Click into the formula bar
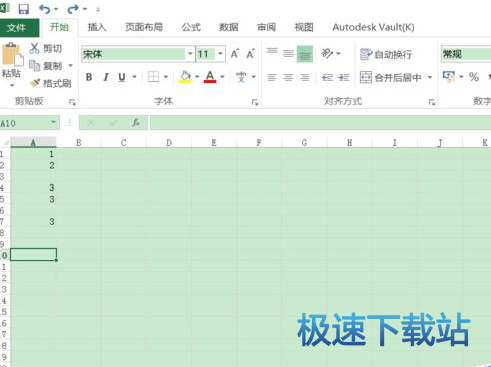The height and width of the screenshot is (367, 491). pos(320,123)
